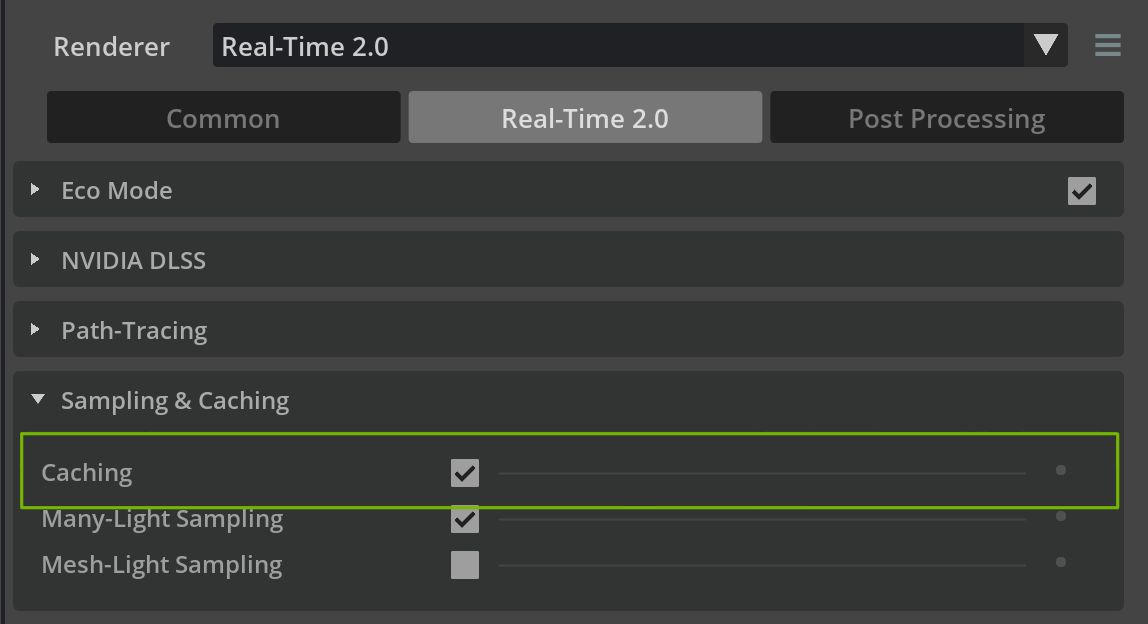Click the Mesh-Light Sampling label
The height and width of the screenshot is (624, 1148).
[162, 565]
